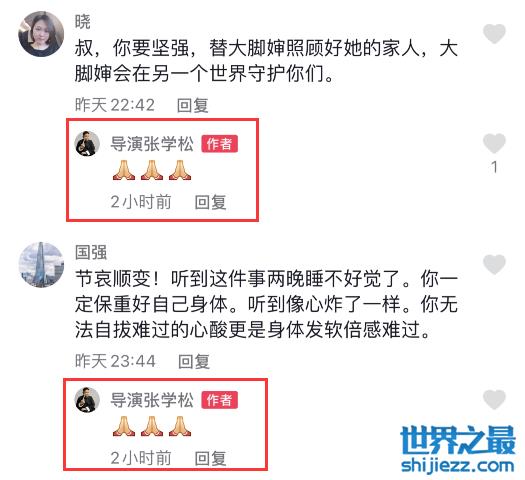The width and height of the screenshot is (525, 480).
Task: Select 国强's condolence comment text
Action: (266, 304)
